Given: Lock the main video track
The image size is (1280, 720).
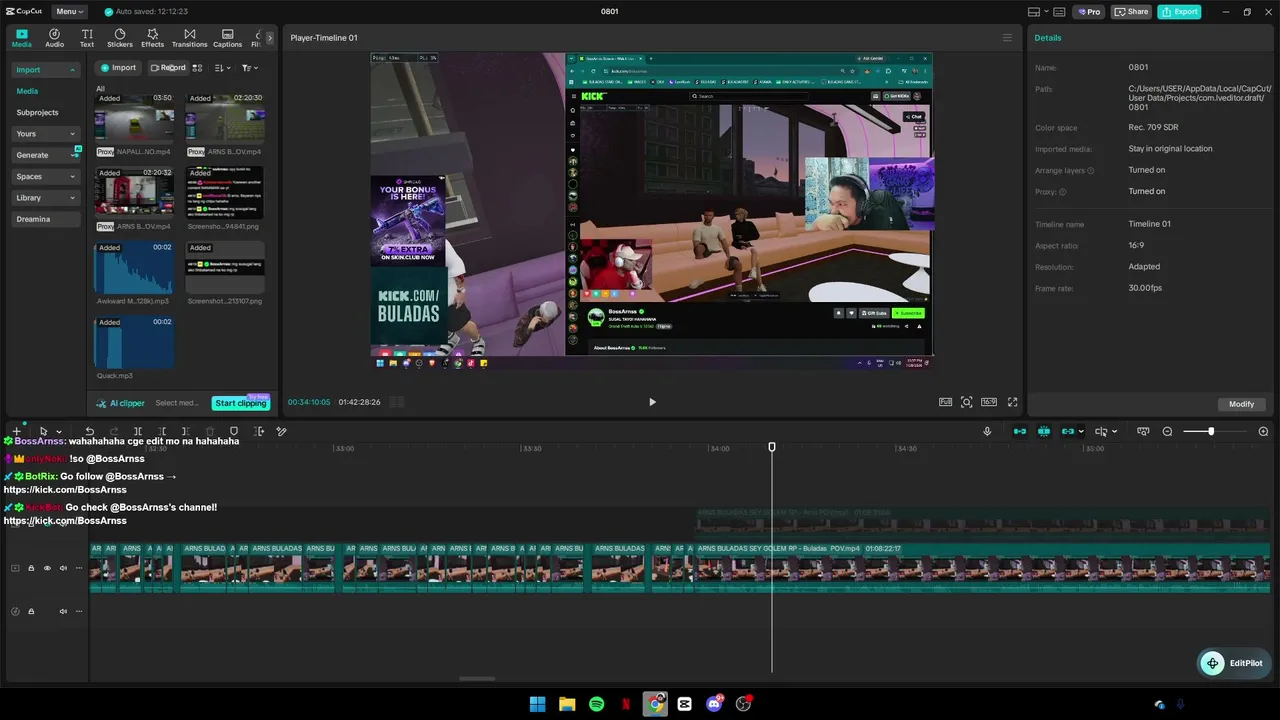Looking at the screenshot, I should click(x=31, y=568).
